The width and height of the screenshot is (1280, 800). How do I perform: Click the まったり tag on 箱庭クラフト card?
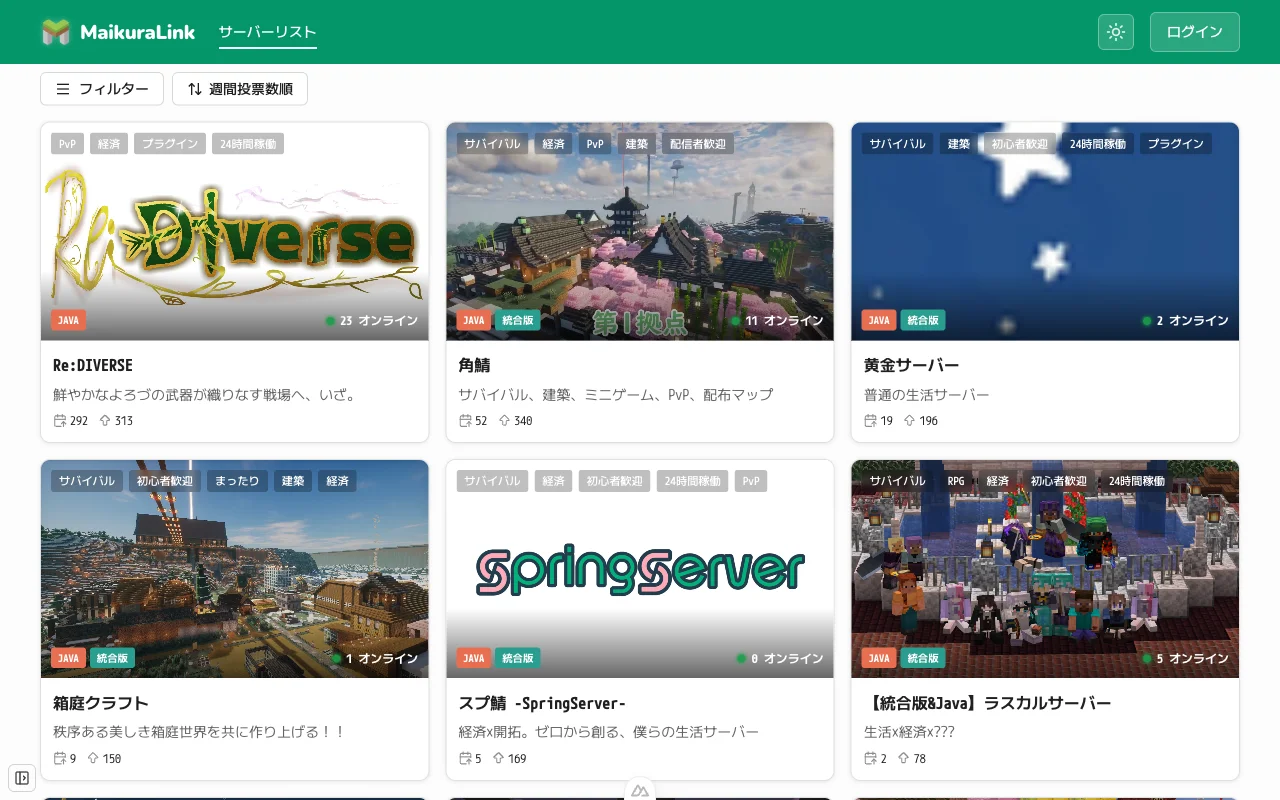[x=238, y=481]
